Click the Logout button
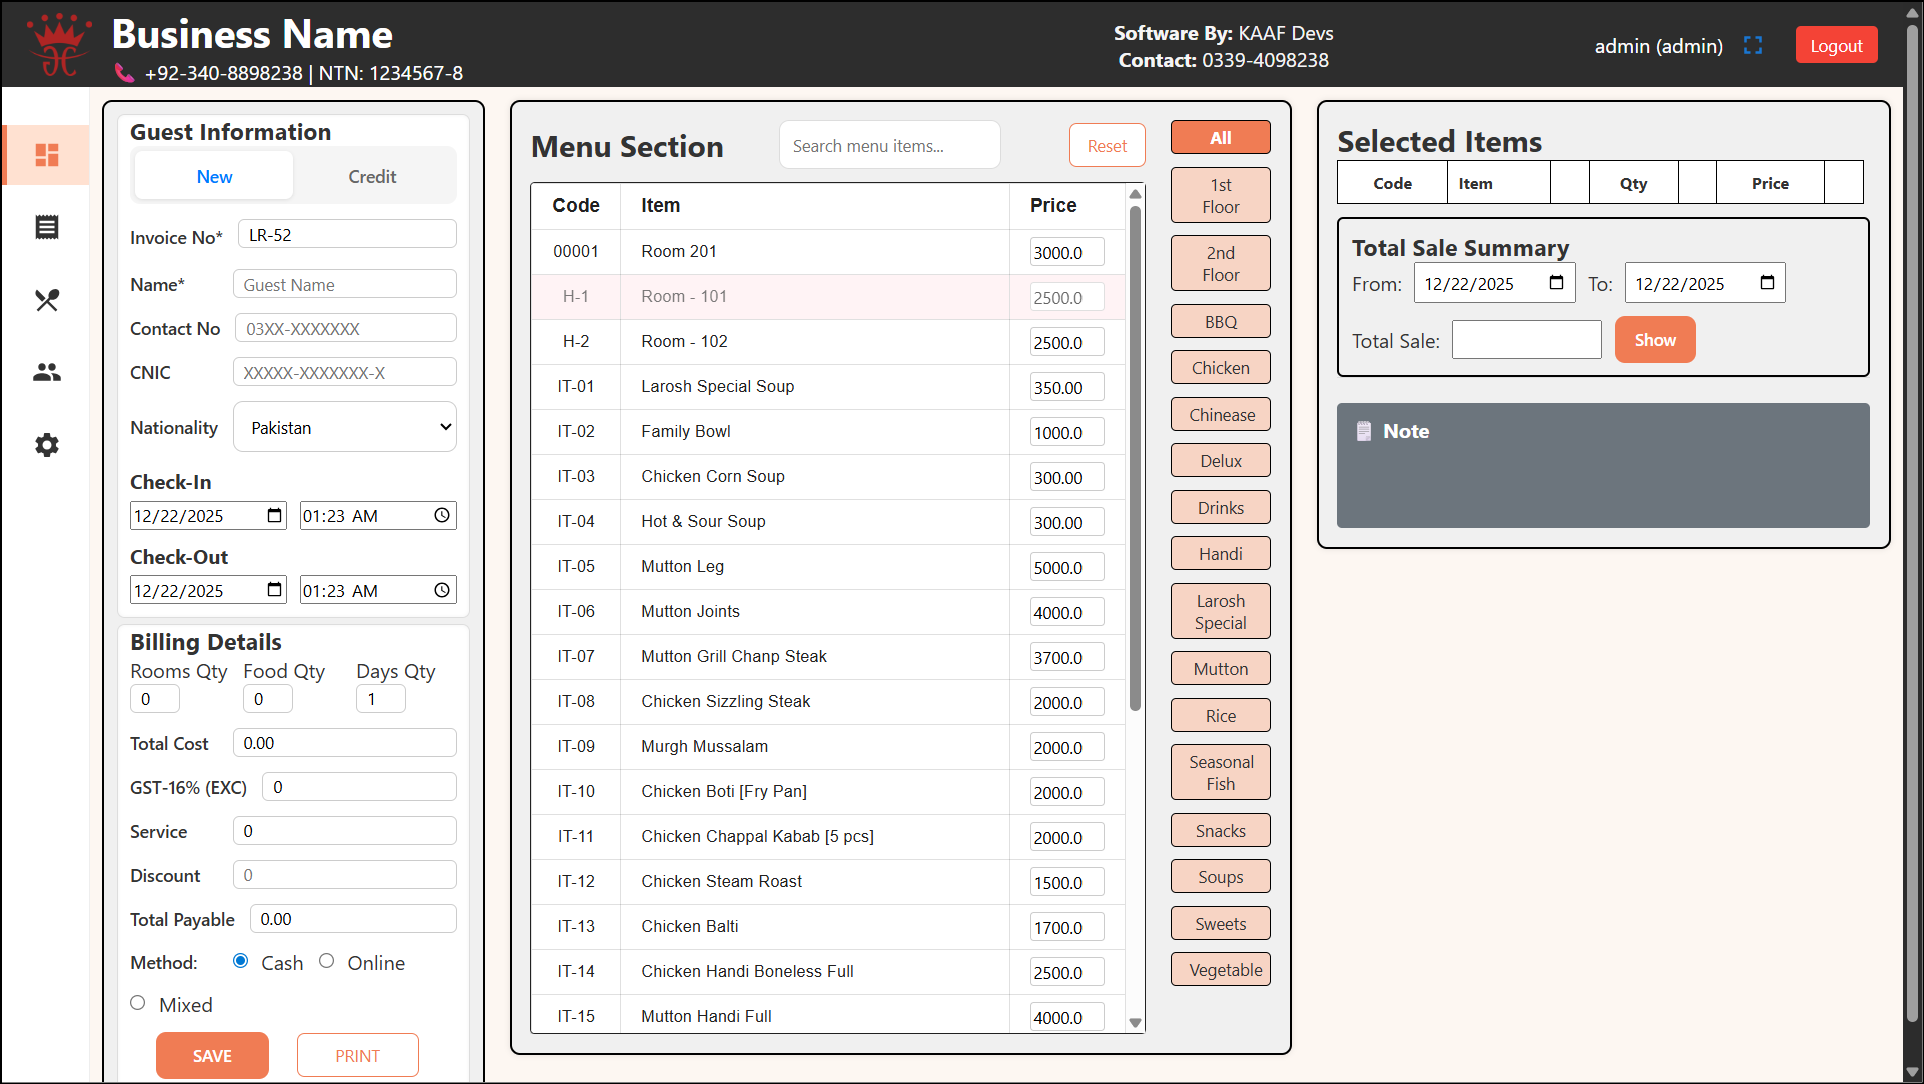1924x1084 pixels. pyautogui.click(x=1836, y=46)
